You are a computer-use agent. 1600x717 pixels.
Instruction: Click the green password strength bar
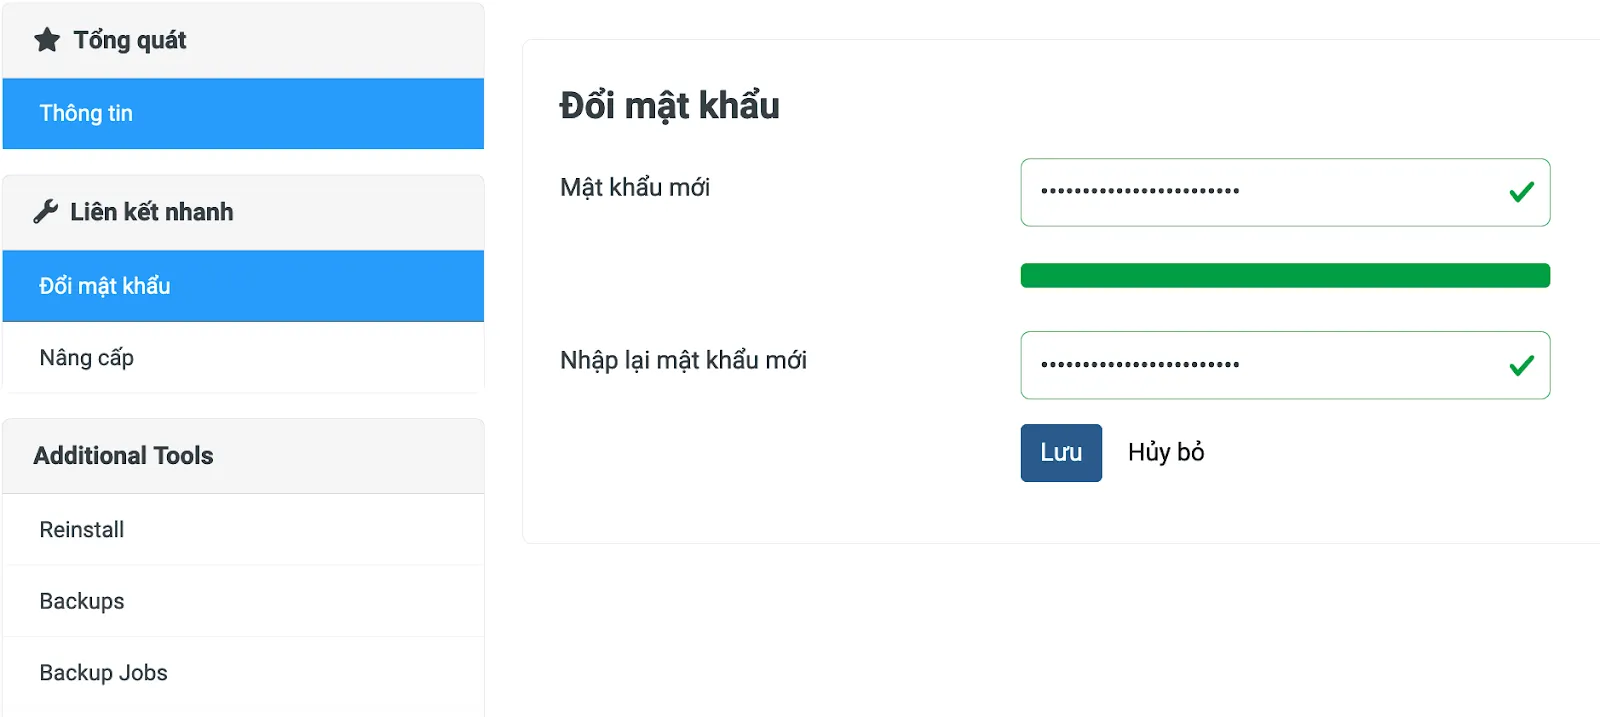click(1285, 275)
